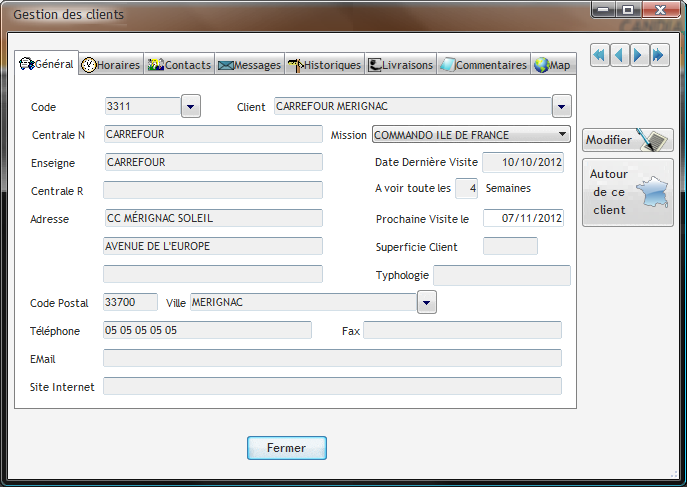Switch to the Commentaires tab
The width and height of the screenshot is (687, 487).
[484, 65]
